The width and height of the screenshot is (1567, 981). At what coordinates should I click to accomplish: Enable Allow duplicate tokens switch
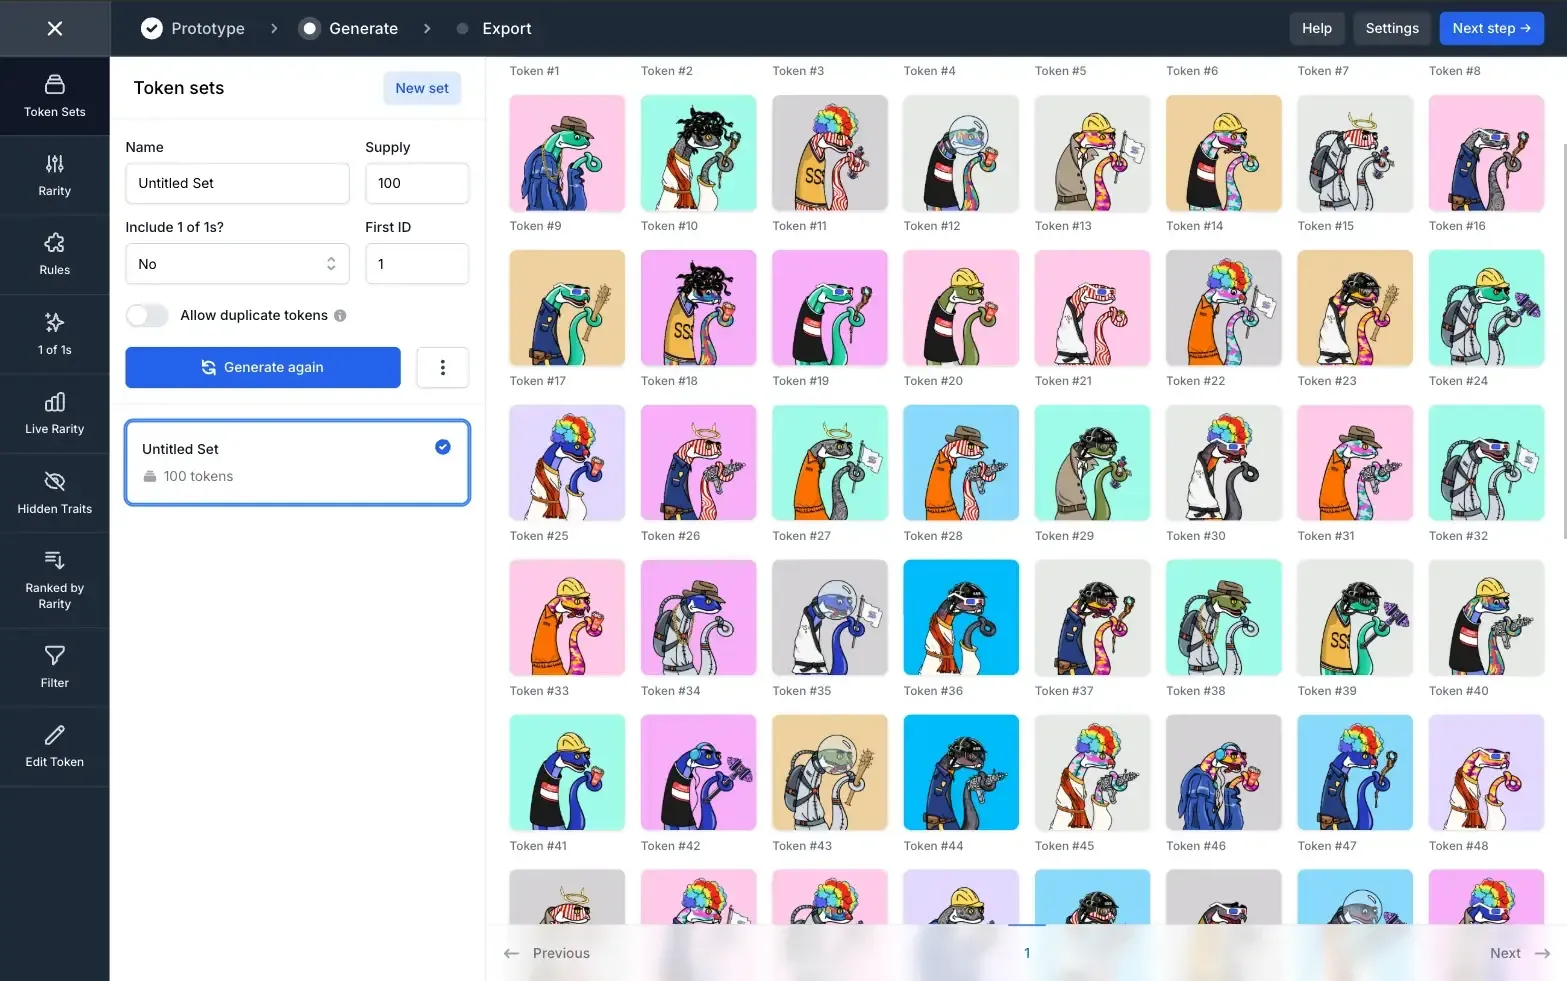tap(147, 315)
